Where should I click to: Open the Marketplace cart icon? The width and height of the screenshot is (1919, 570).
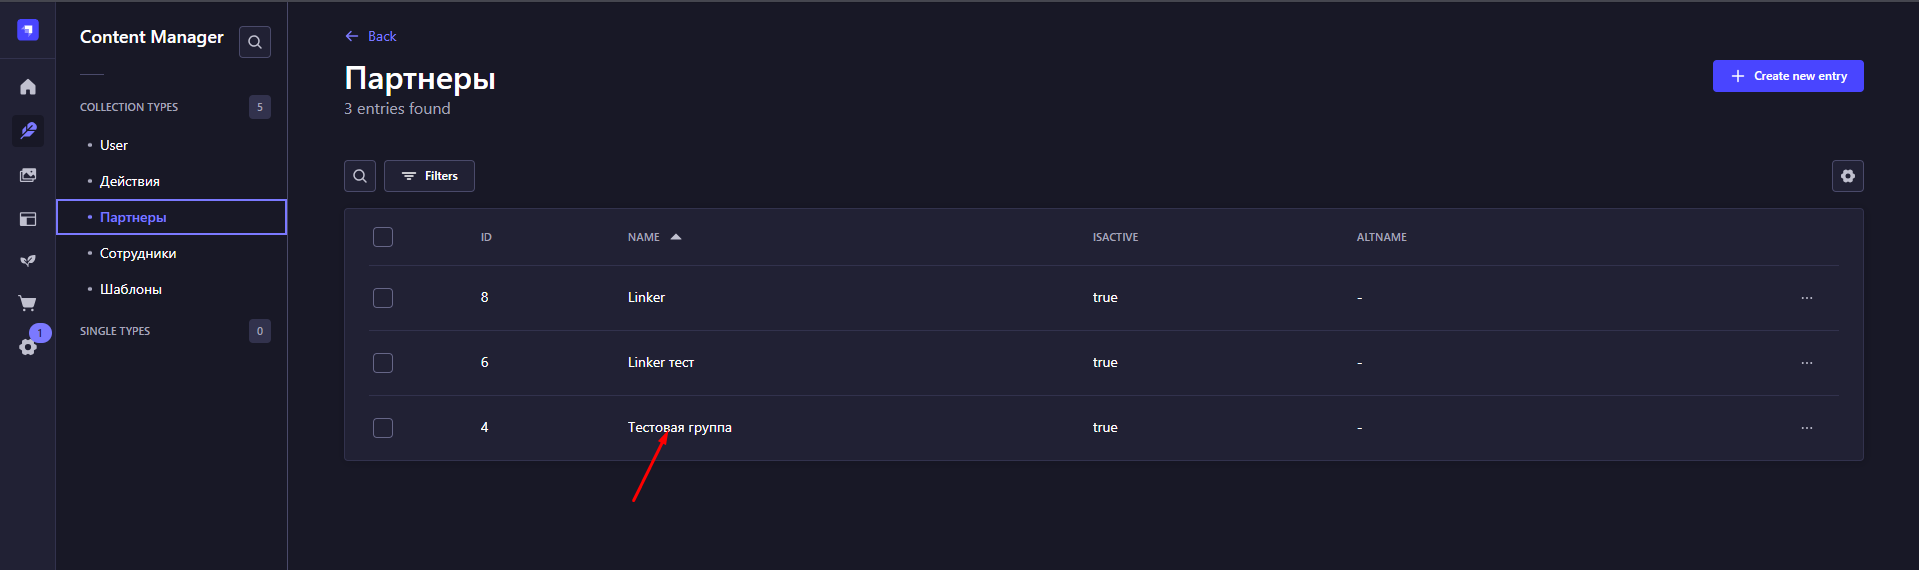[x=28, y=303]
